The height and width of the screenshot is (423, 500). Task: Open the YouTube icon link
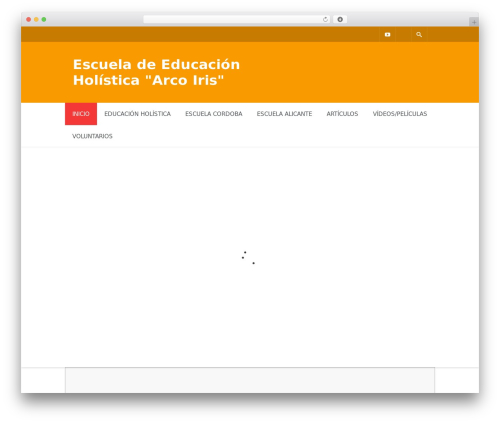tap(387, 35)
